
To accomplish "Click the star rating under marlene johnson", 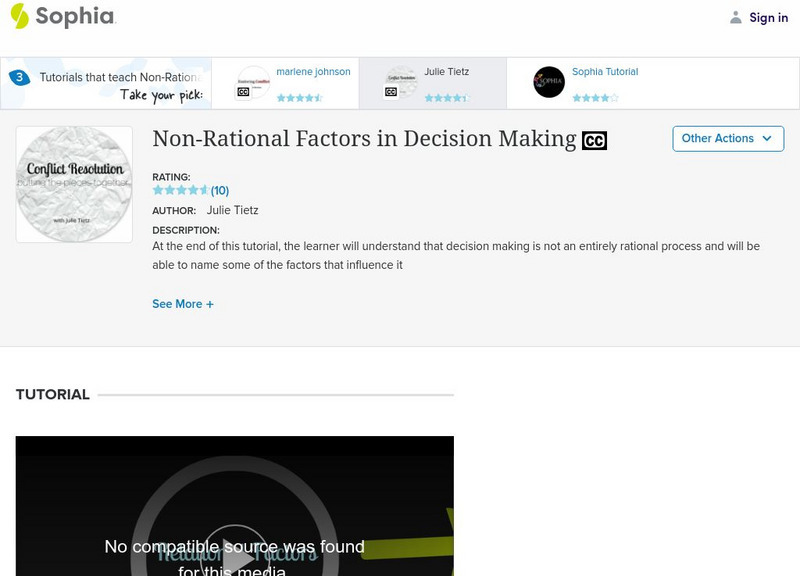I will (299, 97).
